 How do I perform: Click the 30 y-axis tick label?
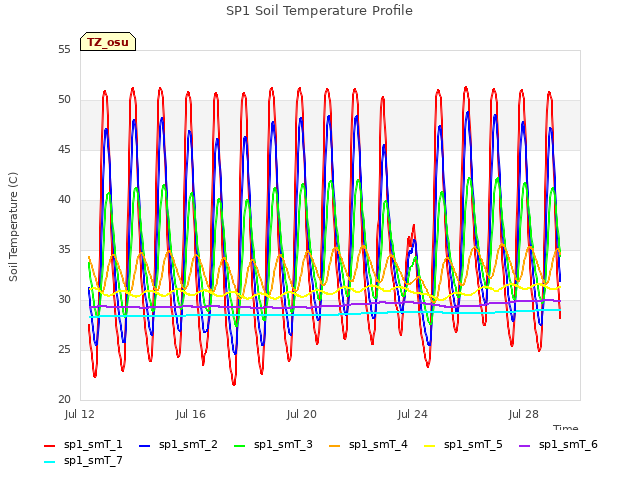pyautogui.click(x=64, y=300)
